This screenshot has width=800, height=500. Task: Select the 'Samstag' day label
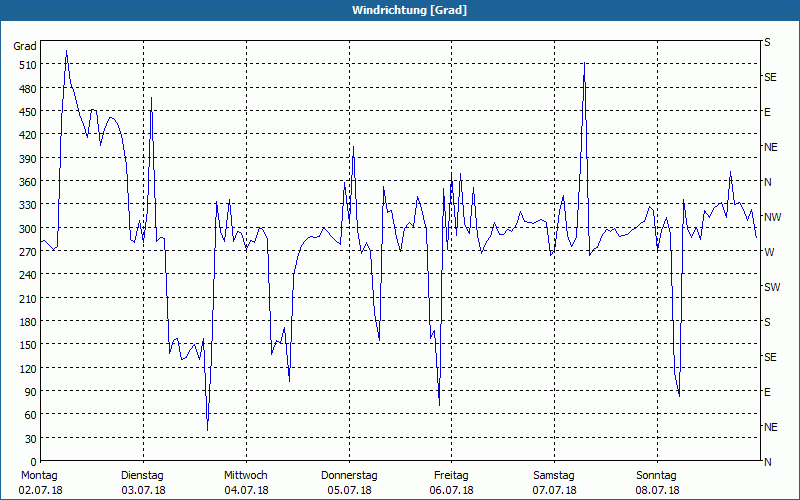tap(554, 476)
